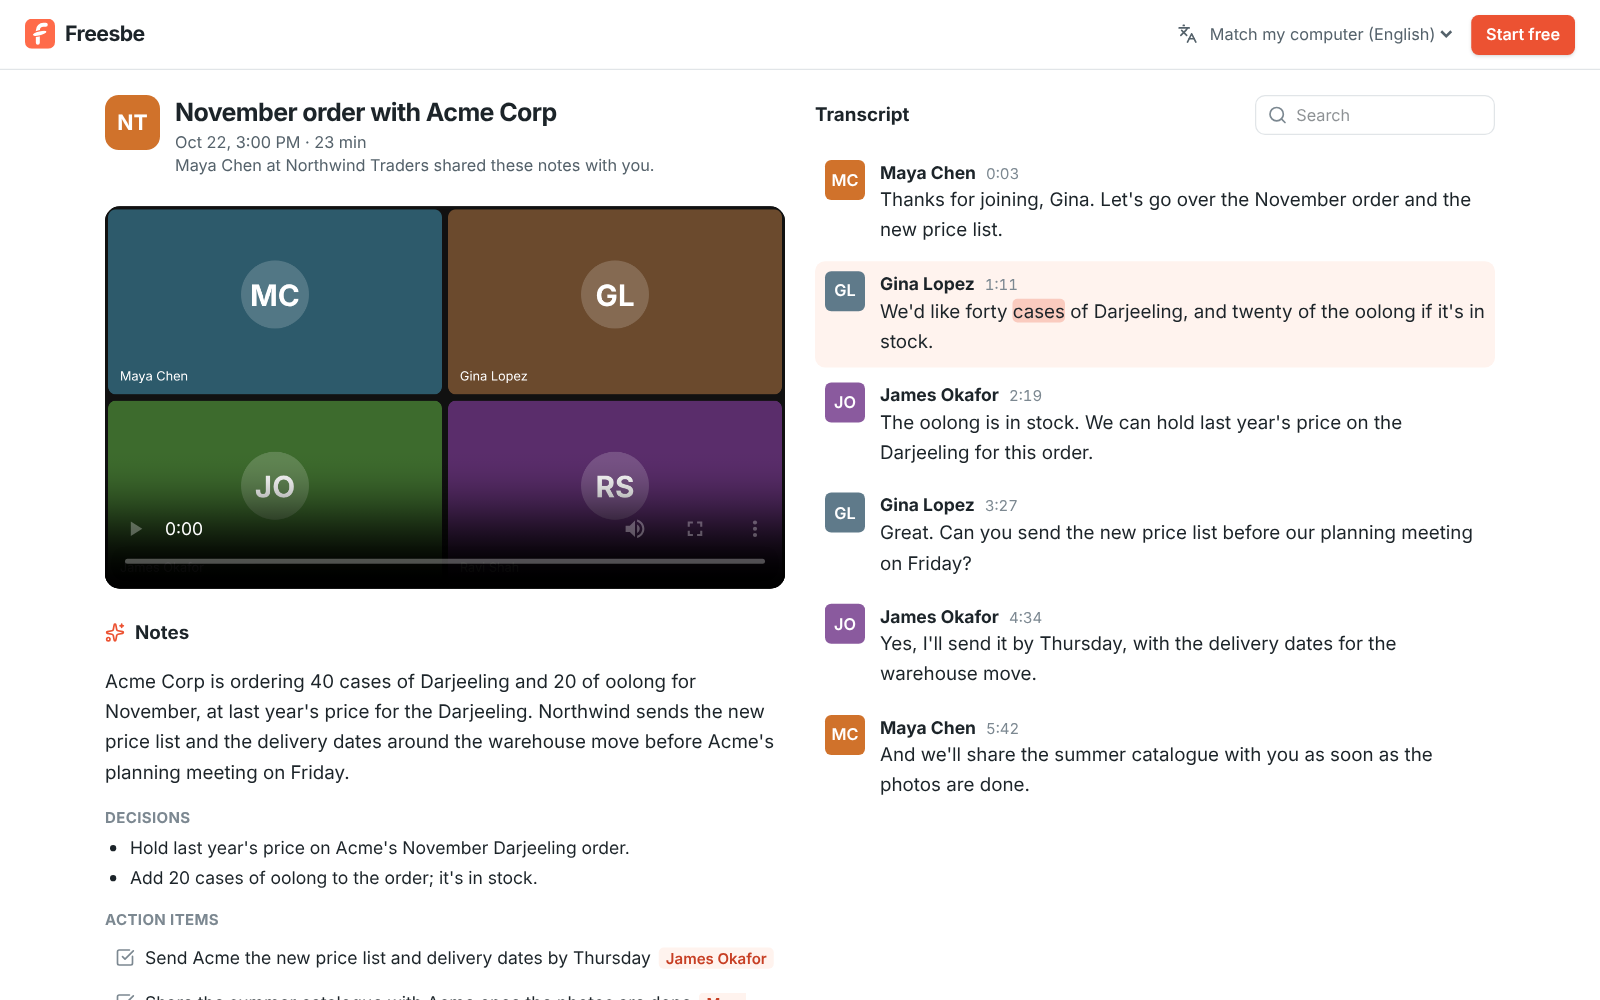This screenshot has height=1000, width=1600.
Task: Check off the send price list action item
Action: click(125, 958)
